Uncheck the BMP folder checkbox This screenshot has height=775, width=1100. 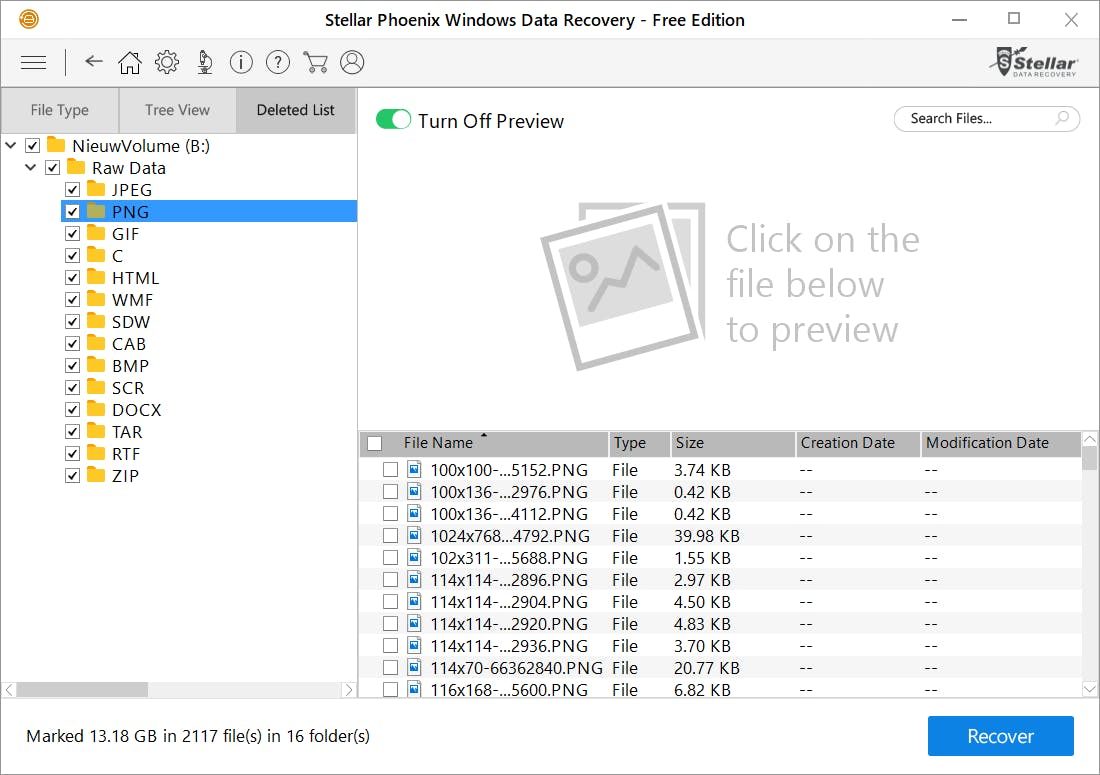(x=72, y=365)
